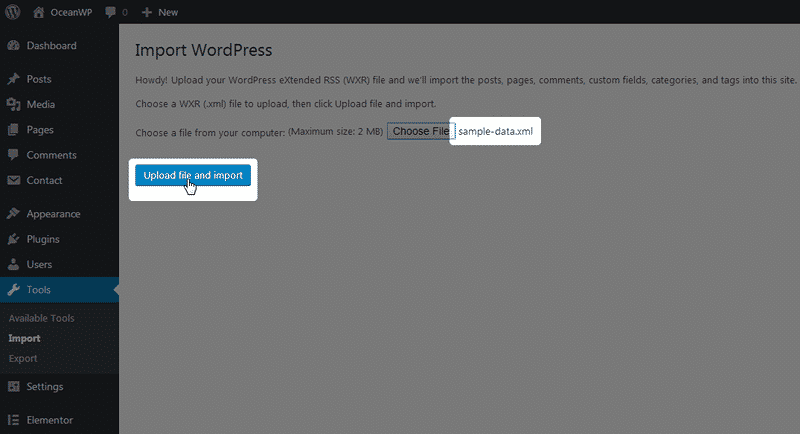
Task: Open the Elementor menu item
Action: (50, 420)
